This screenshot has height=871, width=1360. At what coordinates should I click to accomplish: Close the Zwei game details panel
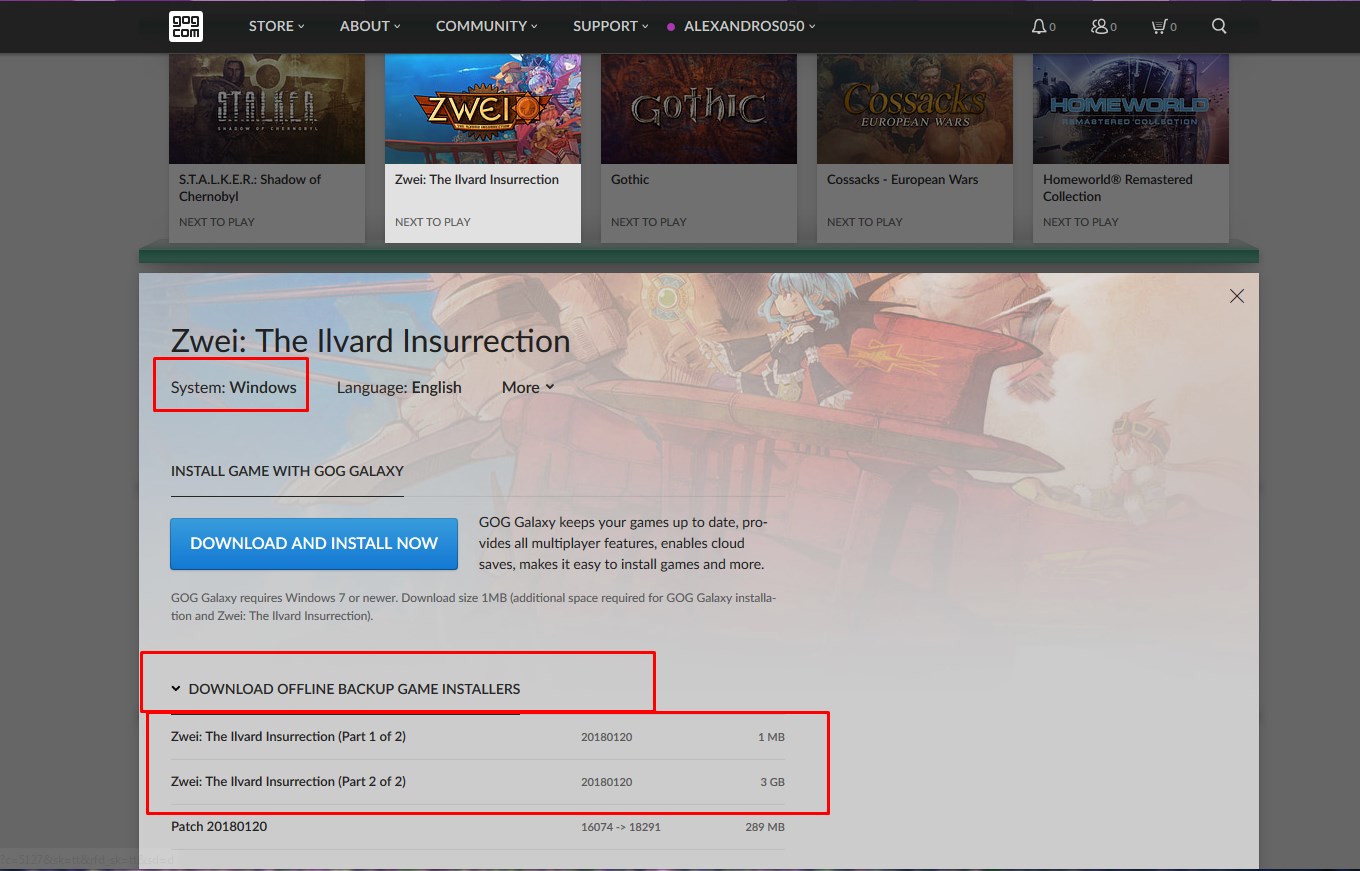[x=1237, y=296]
